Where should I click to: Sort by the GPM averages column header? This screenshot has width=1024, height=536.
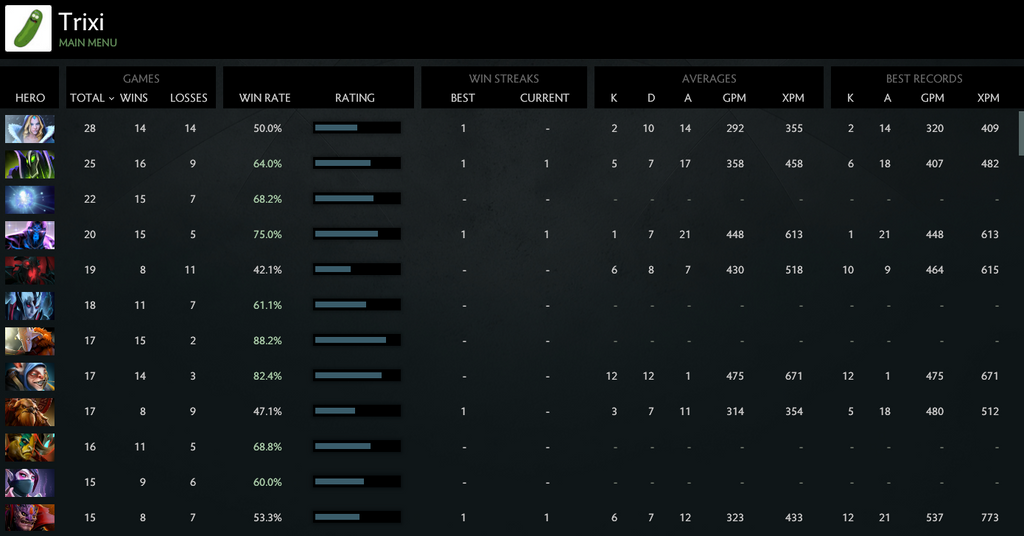pyautogui.click(x=734, y=98)
